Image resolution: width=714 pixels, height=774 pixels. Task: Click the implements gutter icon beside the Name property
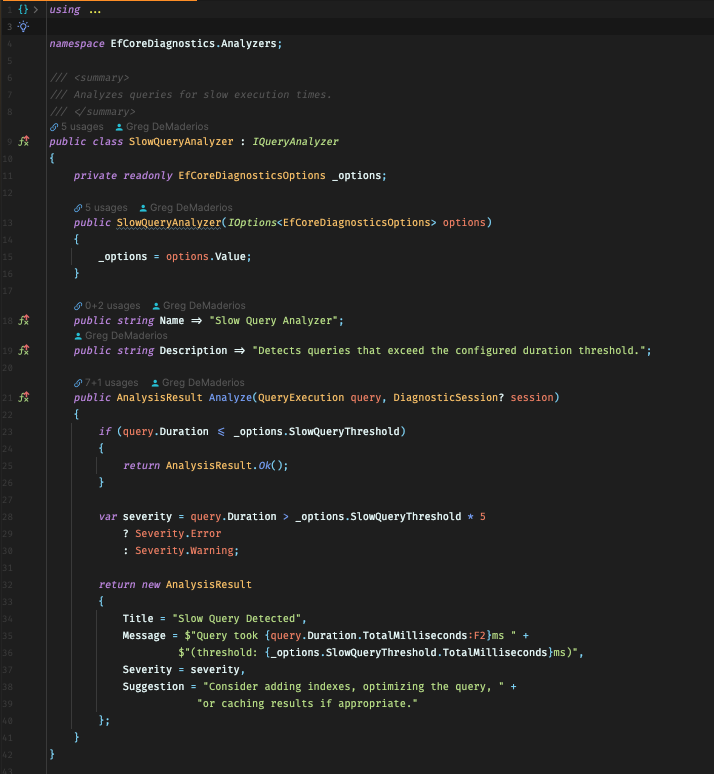[24, 320]
